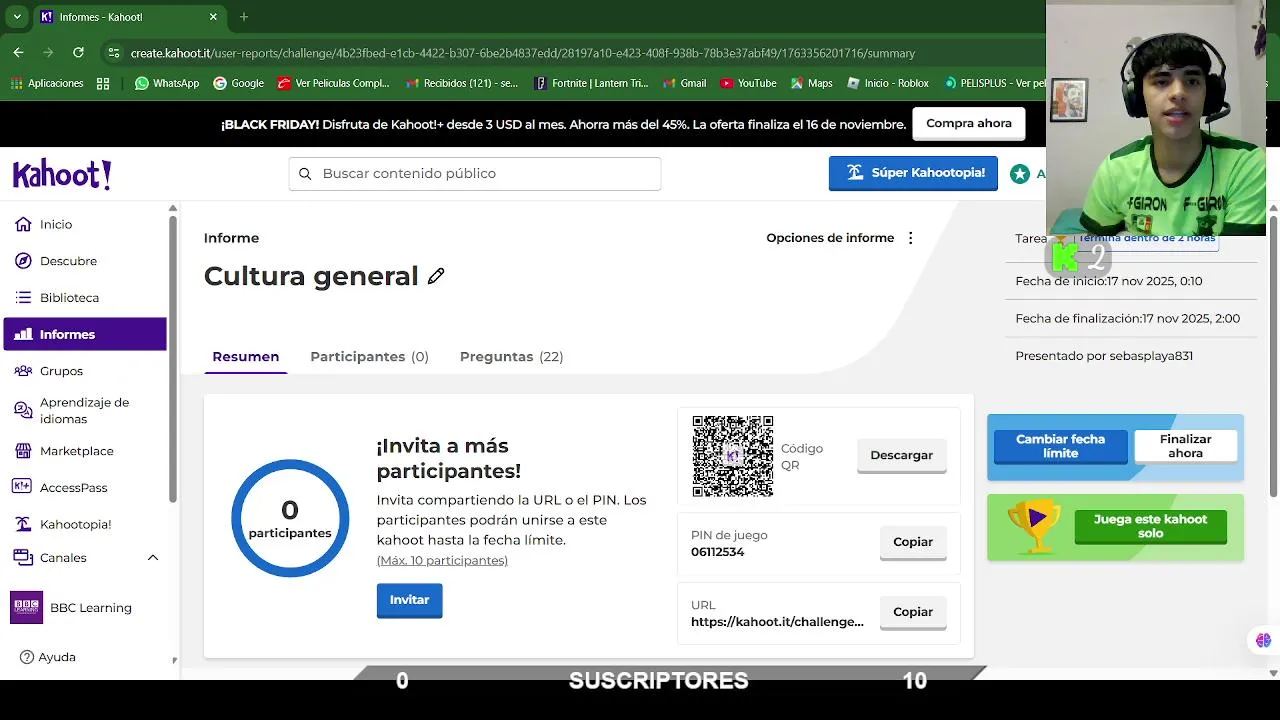Click the Súper Kahootopia! button
This screenshot has width=1280, height=720.
[913, 173]
